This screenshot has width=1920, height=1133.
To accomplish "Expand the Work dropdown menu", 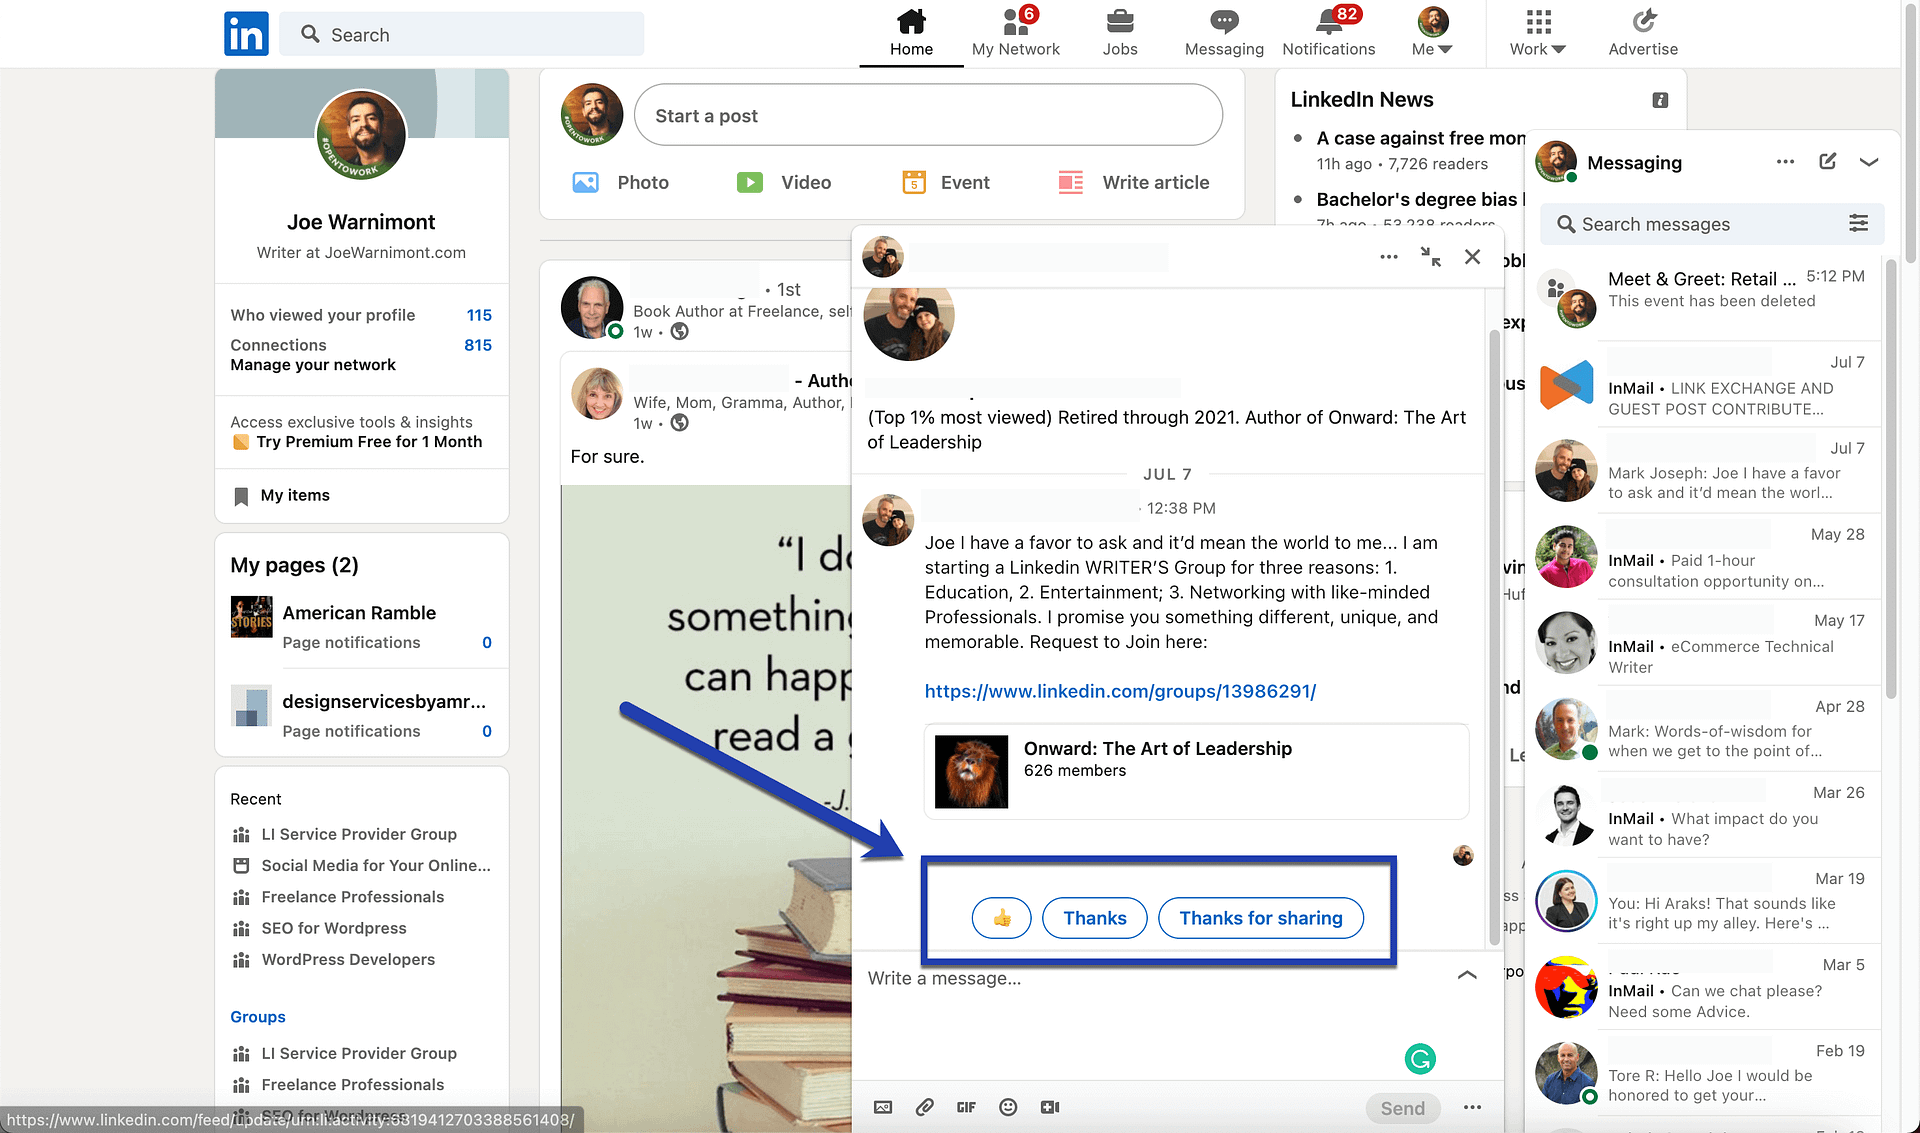I will click(x=1536, y=32).
